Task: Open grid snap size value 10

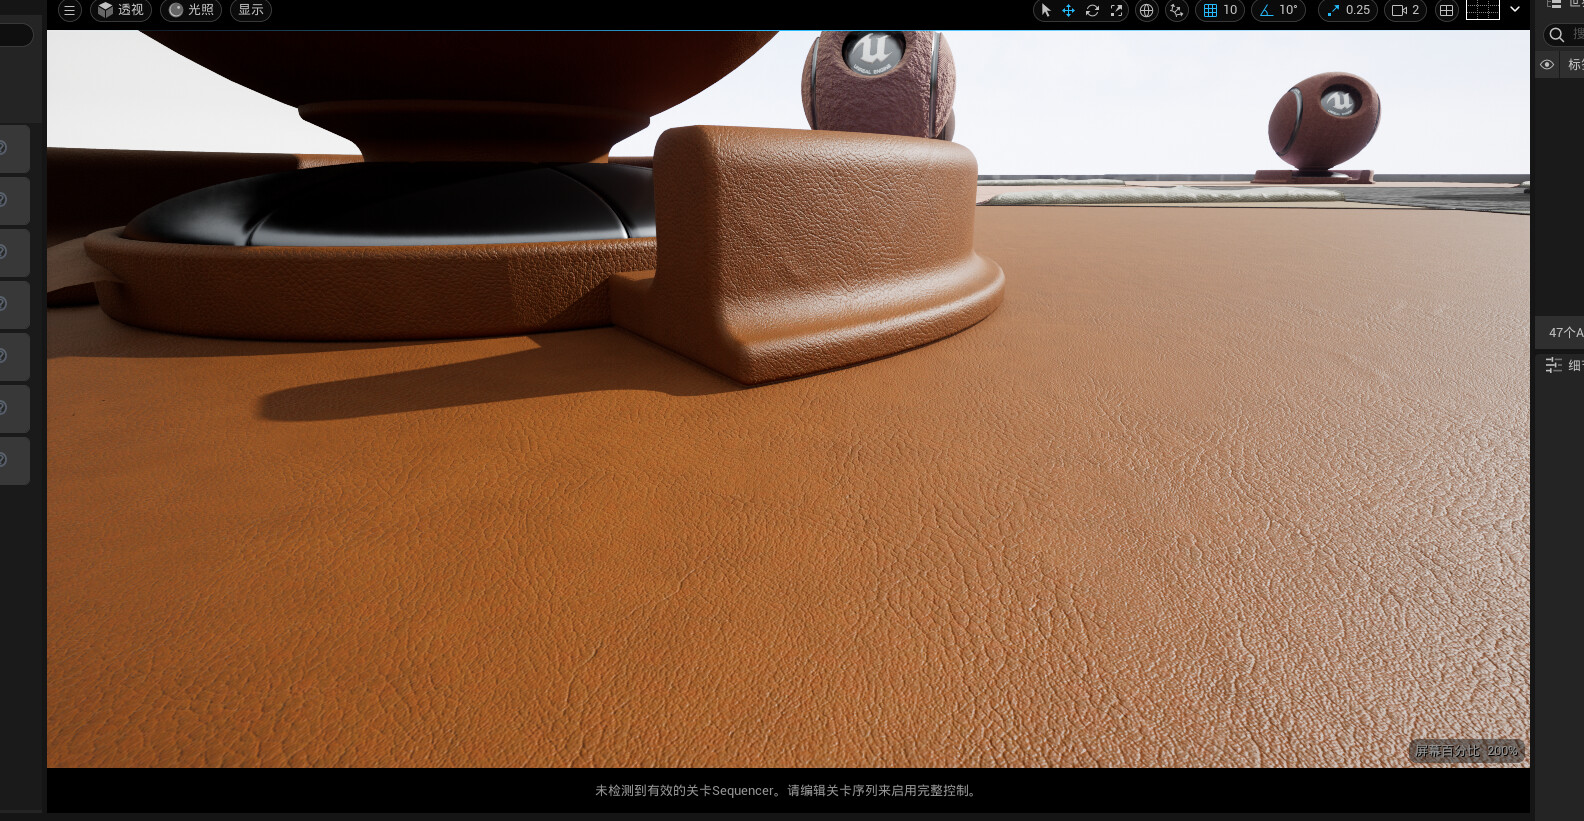Action: pos(1231,10)
